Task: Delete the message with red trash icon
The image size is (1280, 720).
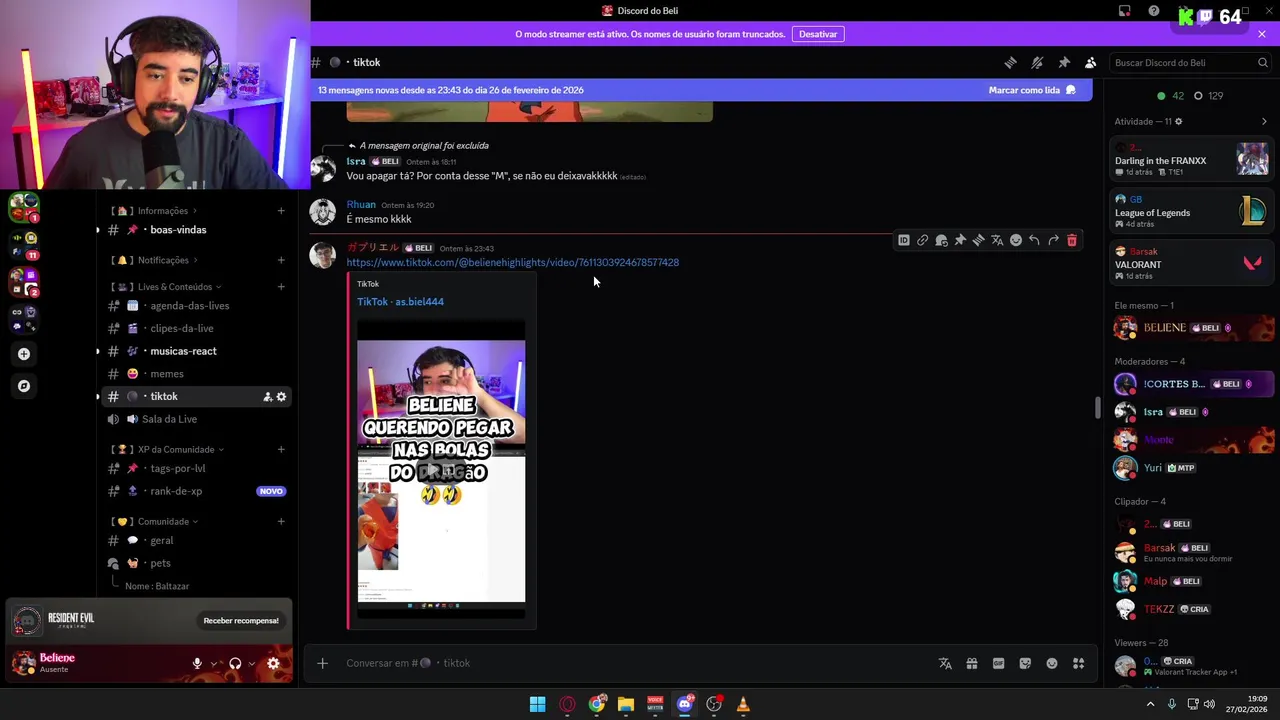Action: [x=1072, y=240]
